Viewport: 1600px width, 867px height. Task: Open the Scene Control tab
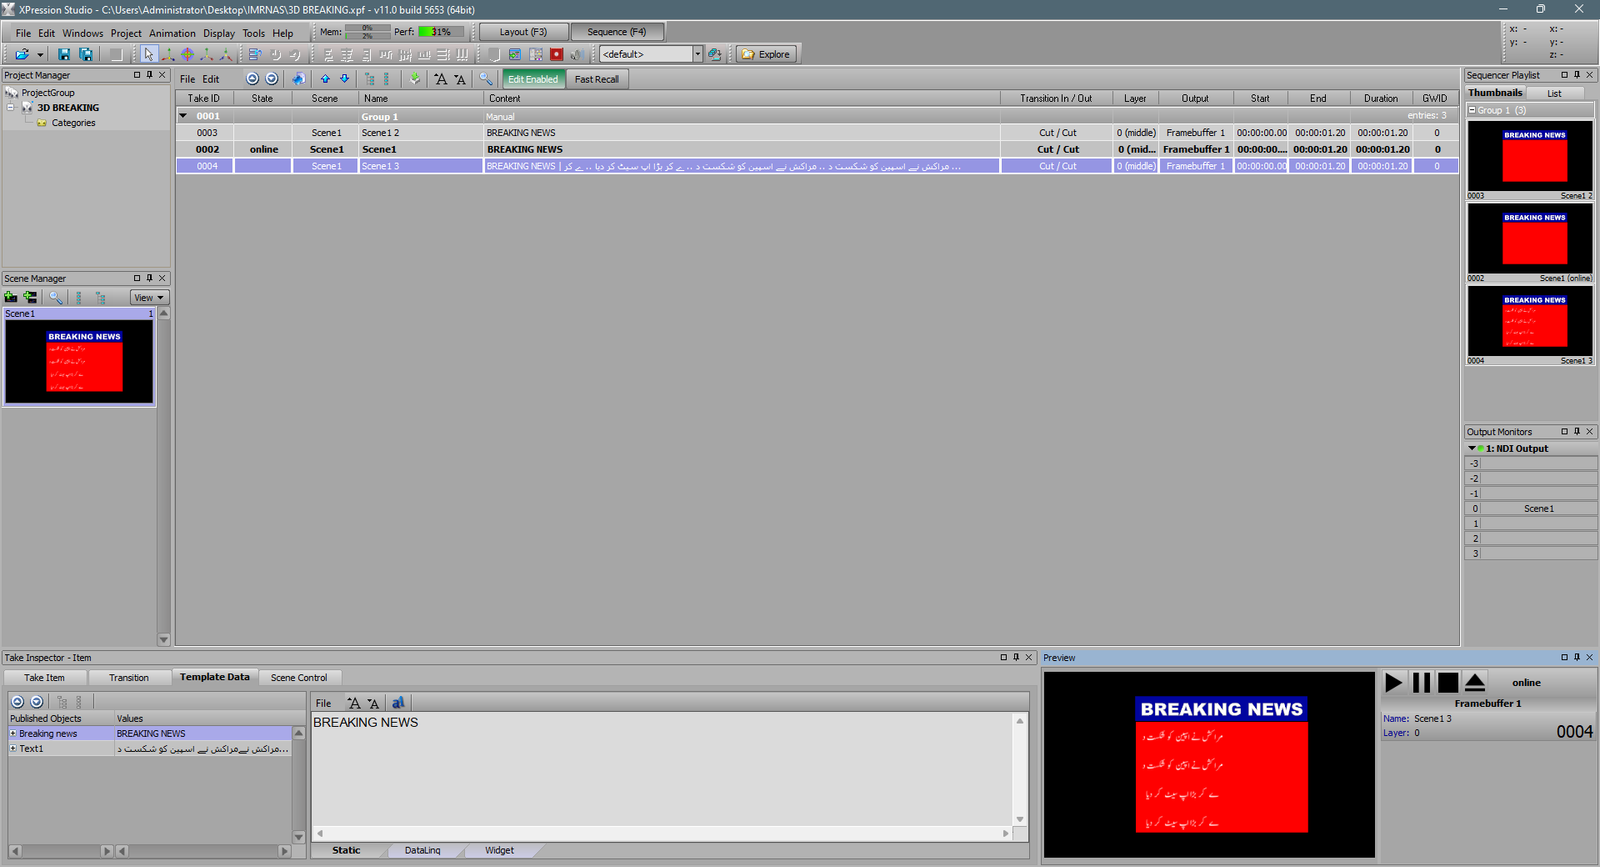299,678
